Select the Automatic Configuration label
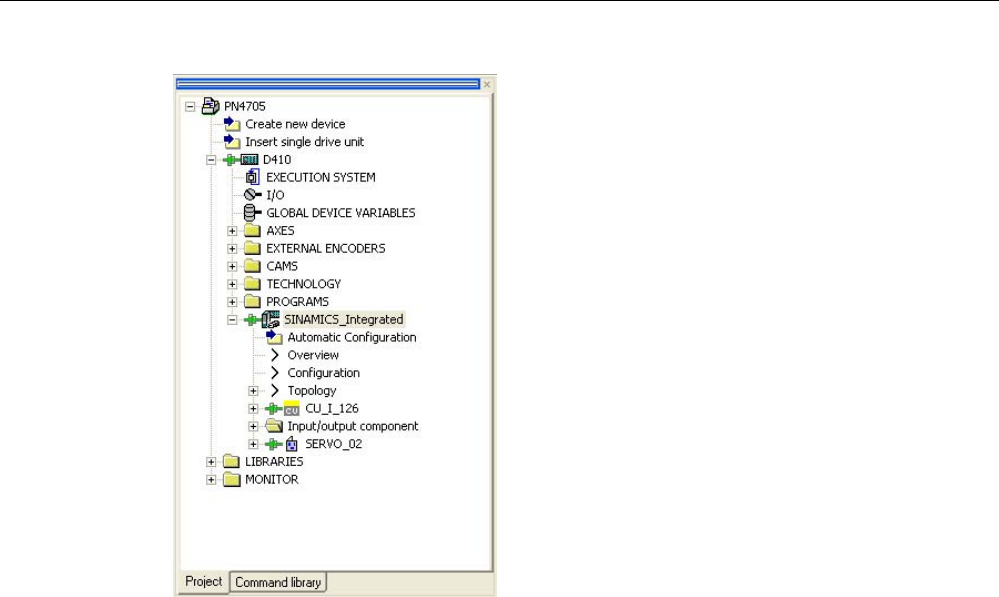 [x=352, y=338]
